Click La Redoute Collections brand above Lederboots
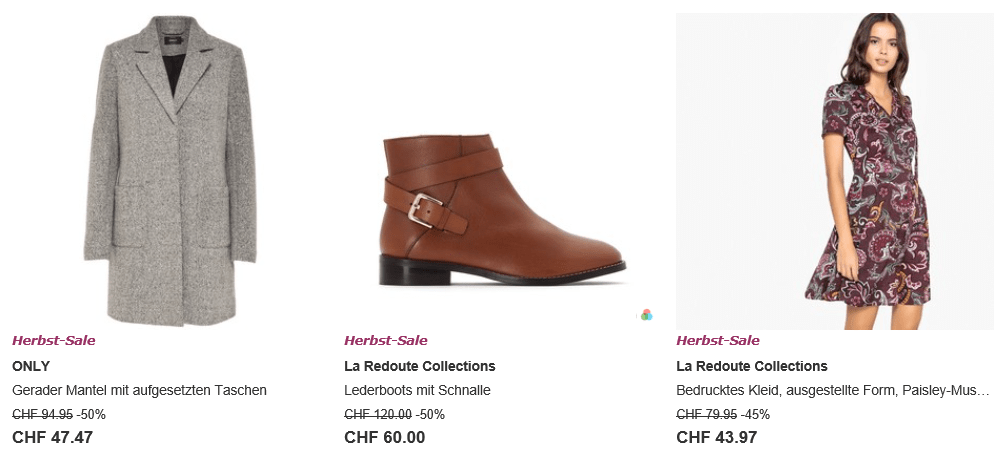Viewport: 1006px width, 459px height. coord(419,366)
